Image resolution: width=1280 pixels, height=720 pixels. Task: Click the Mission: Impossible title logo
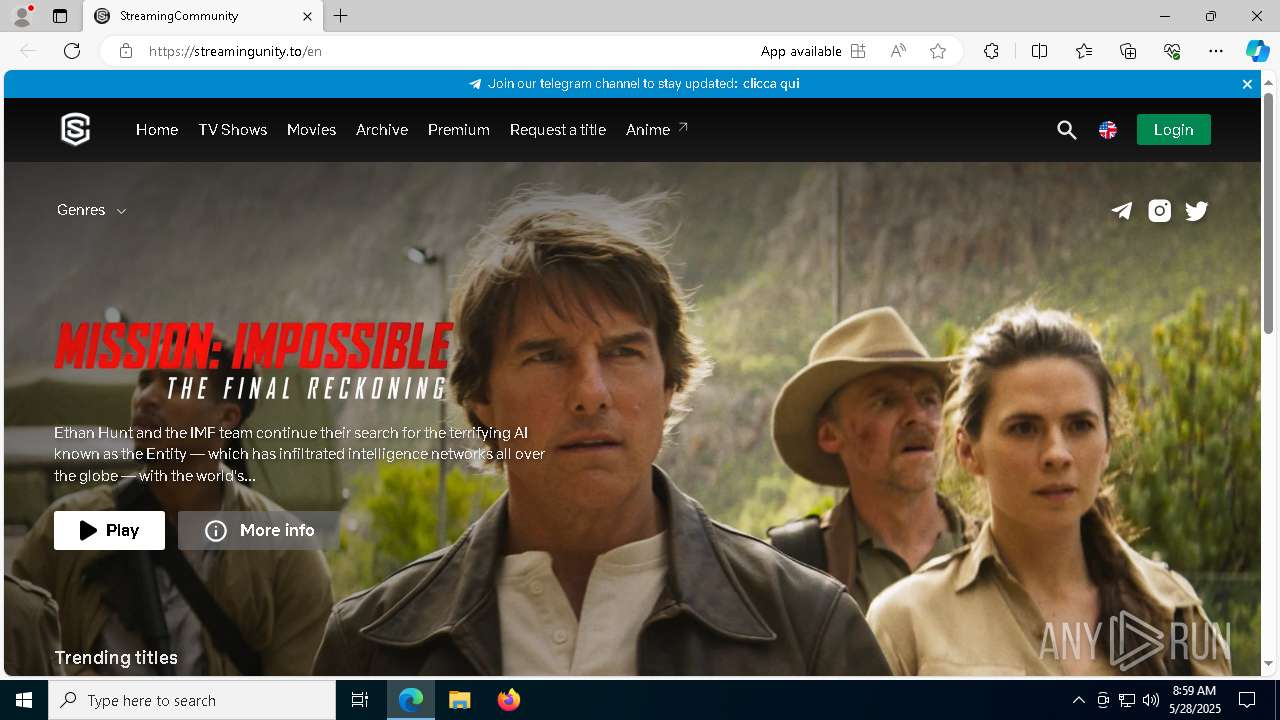pos(253,361)
